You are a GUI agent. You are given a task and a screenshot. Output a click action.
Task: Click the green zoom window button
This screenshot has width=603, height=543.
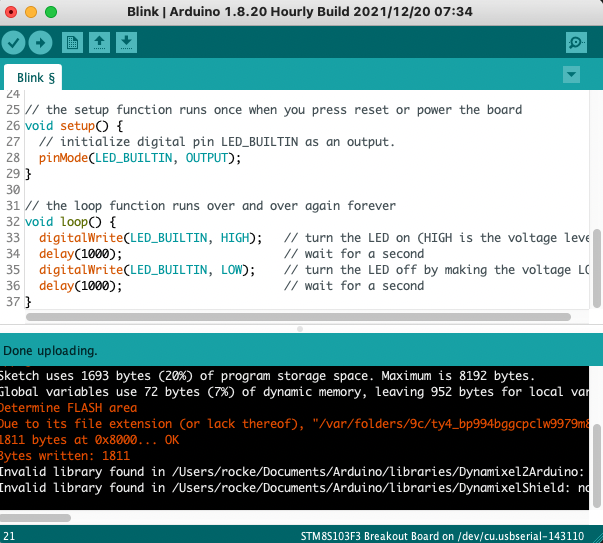51,12
